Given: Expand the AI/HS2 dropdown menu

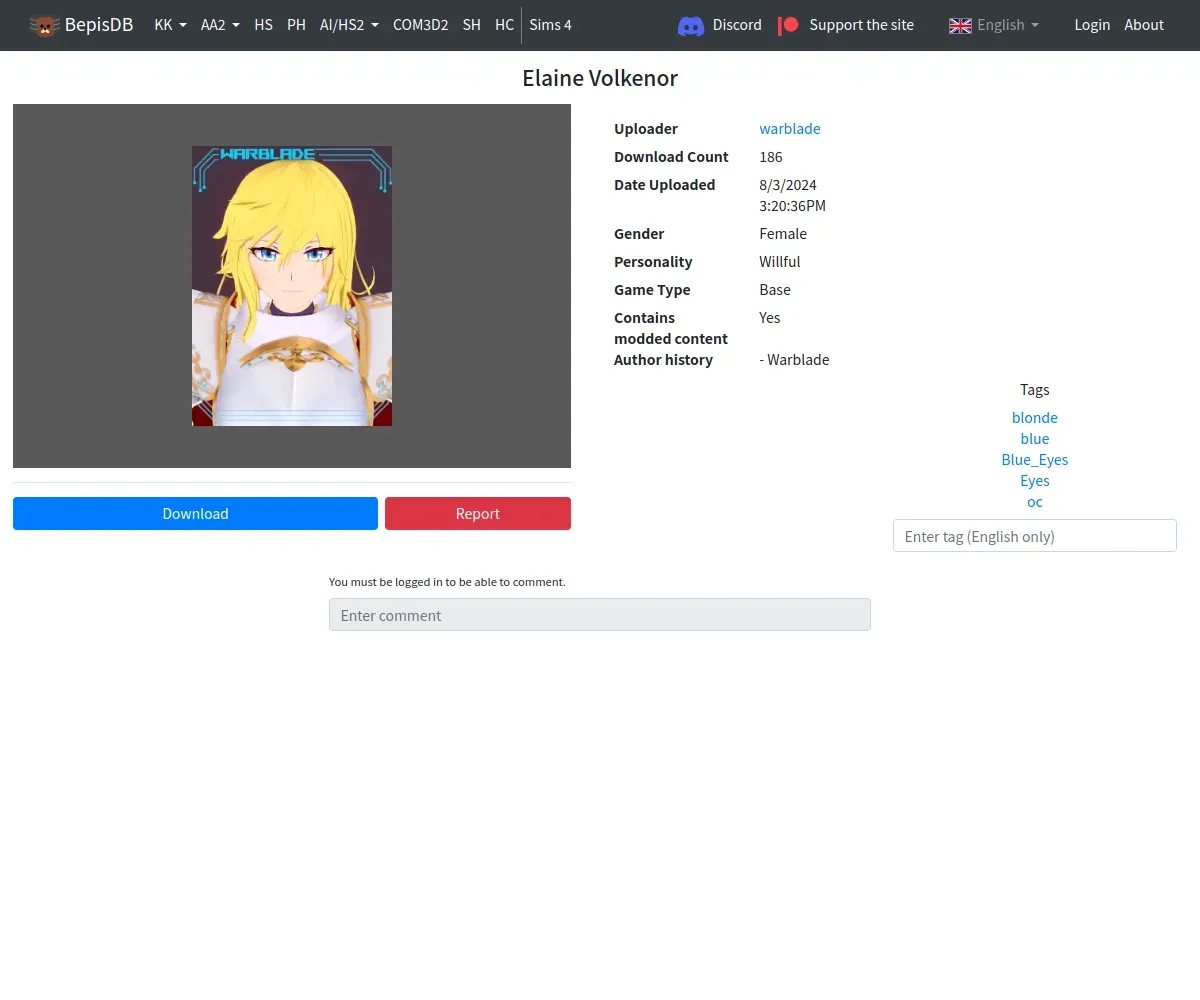Looking at the screenshot, I should pyautogui.click(x=349, y=25).
